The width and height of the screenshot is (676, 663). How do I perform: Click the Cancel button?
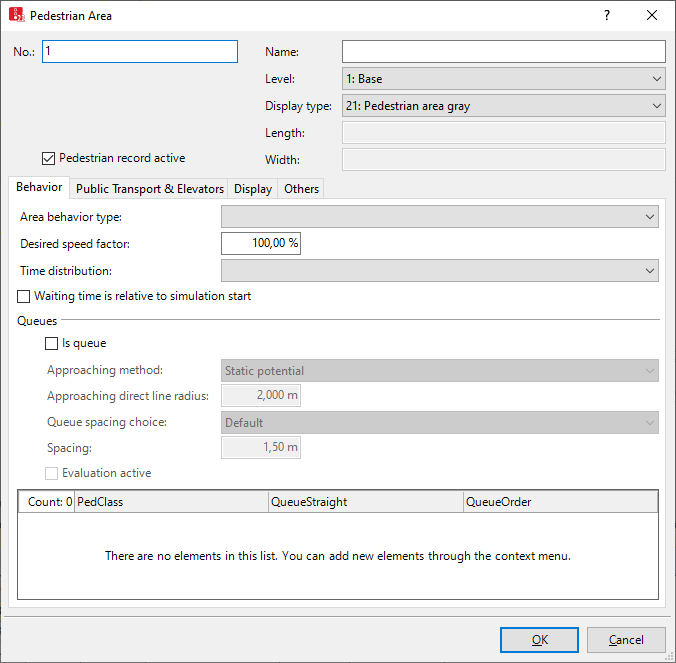click(626, 640)
